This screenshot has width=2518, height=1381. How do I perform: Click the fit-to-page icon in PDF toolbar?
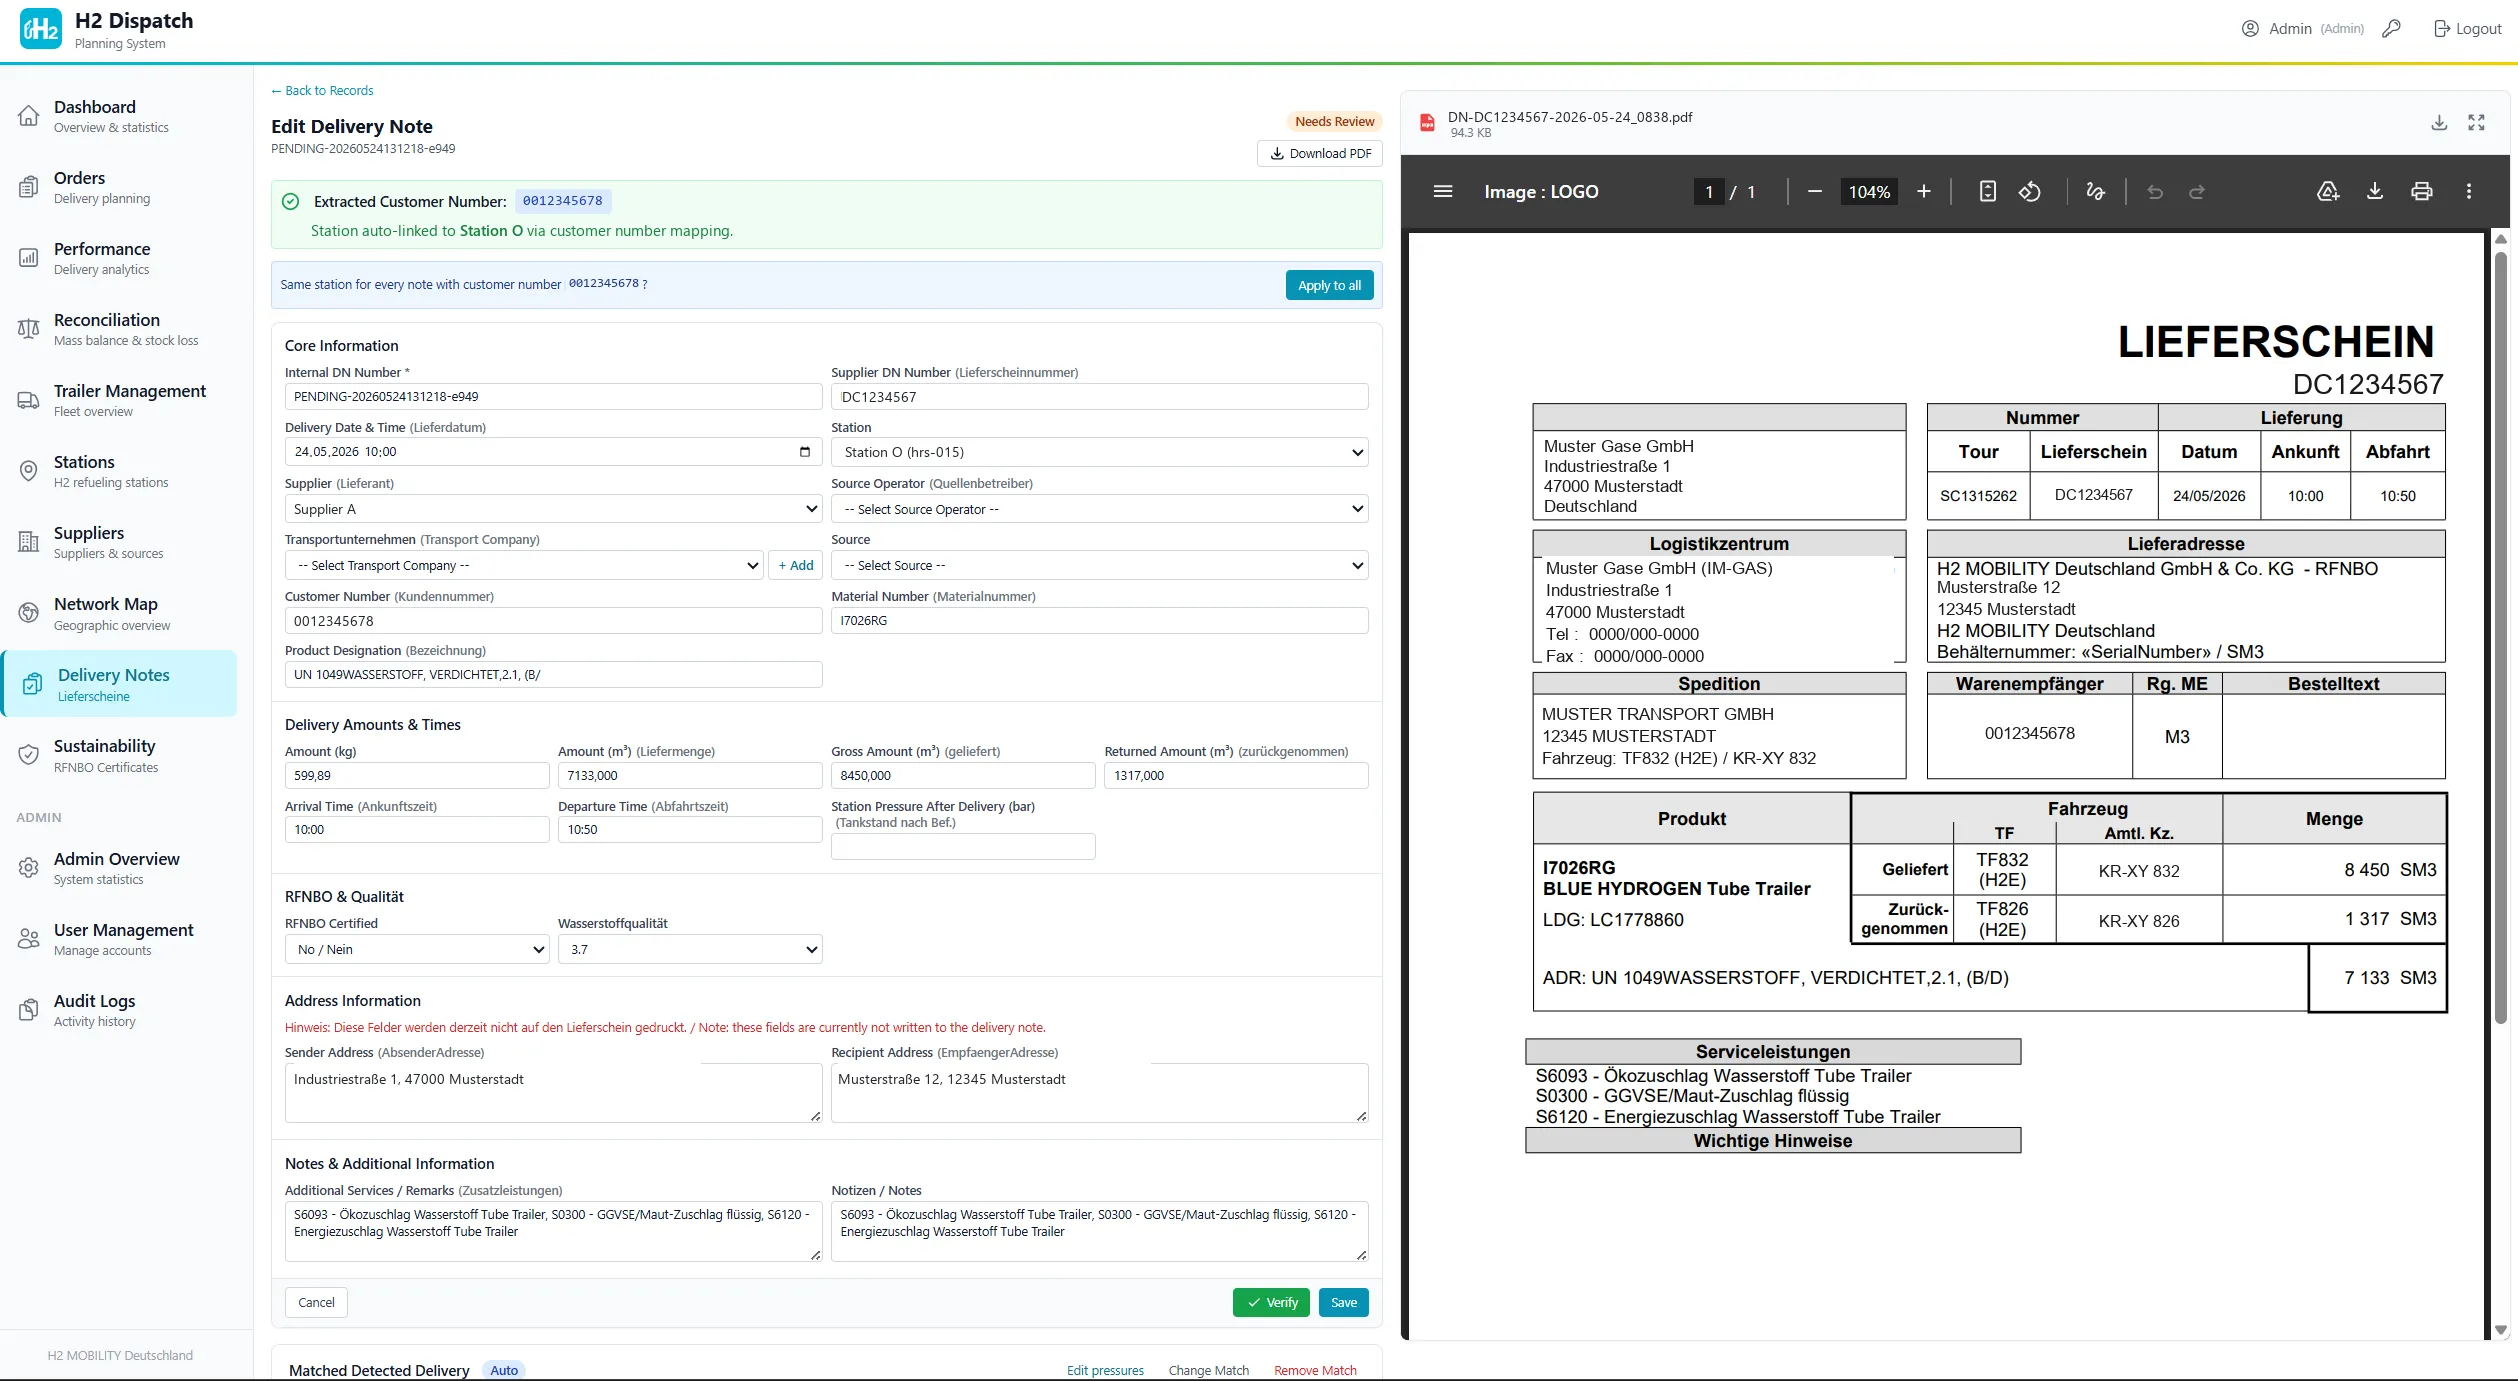1988,191
